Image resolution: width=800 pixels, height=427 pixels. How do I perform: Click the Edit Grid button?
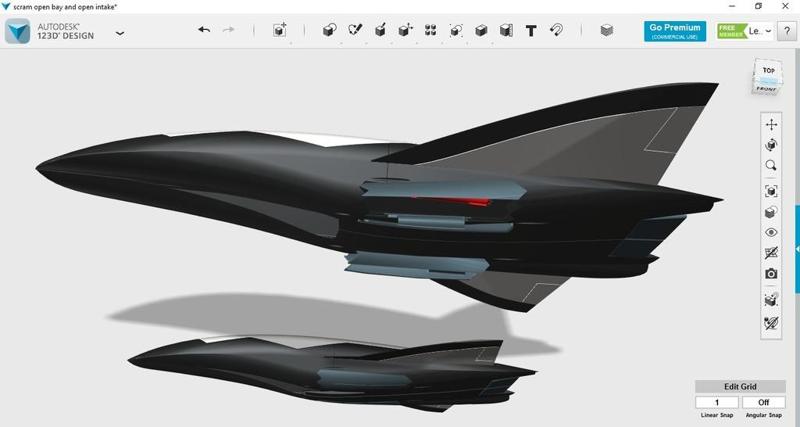click(740, 387)
